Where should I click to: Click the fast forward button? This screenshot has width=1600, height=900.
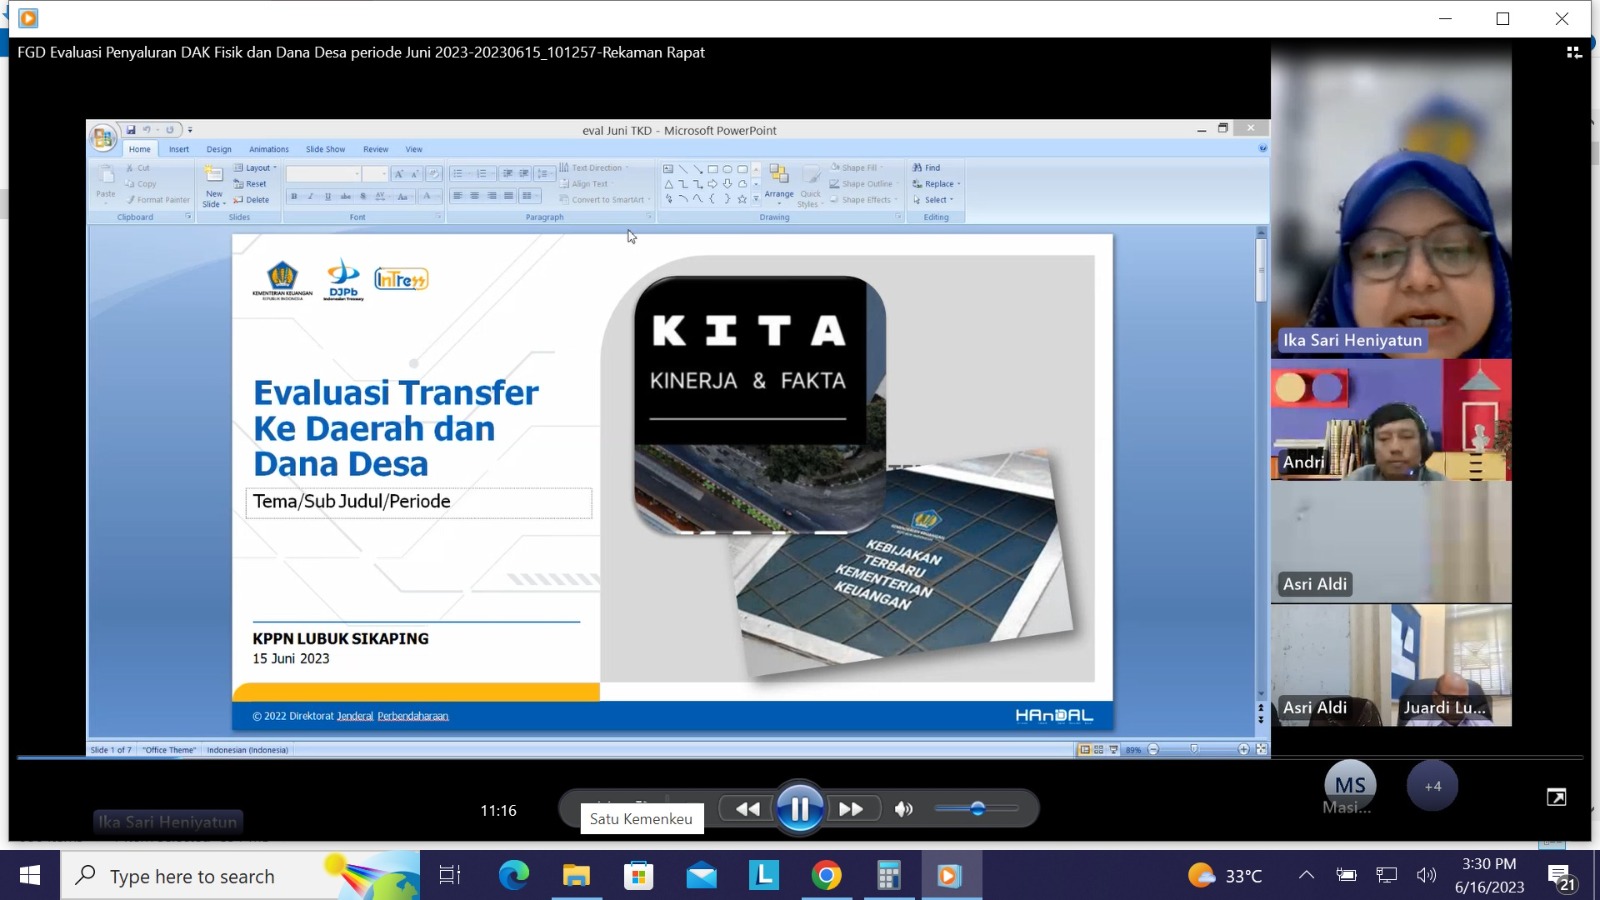851,809
